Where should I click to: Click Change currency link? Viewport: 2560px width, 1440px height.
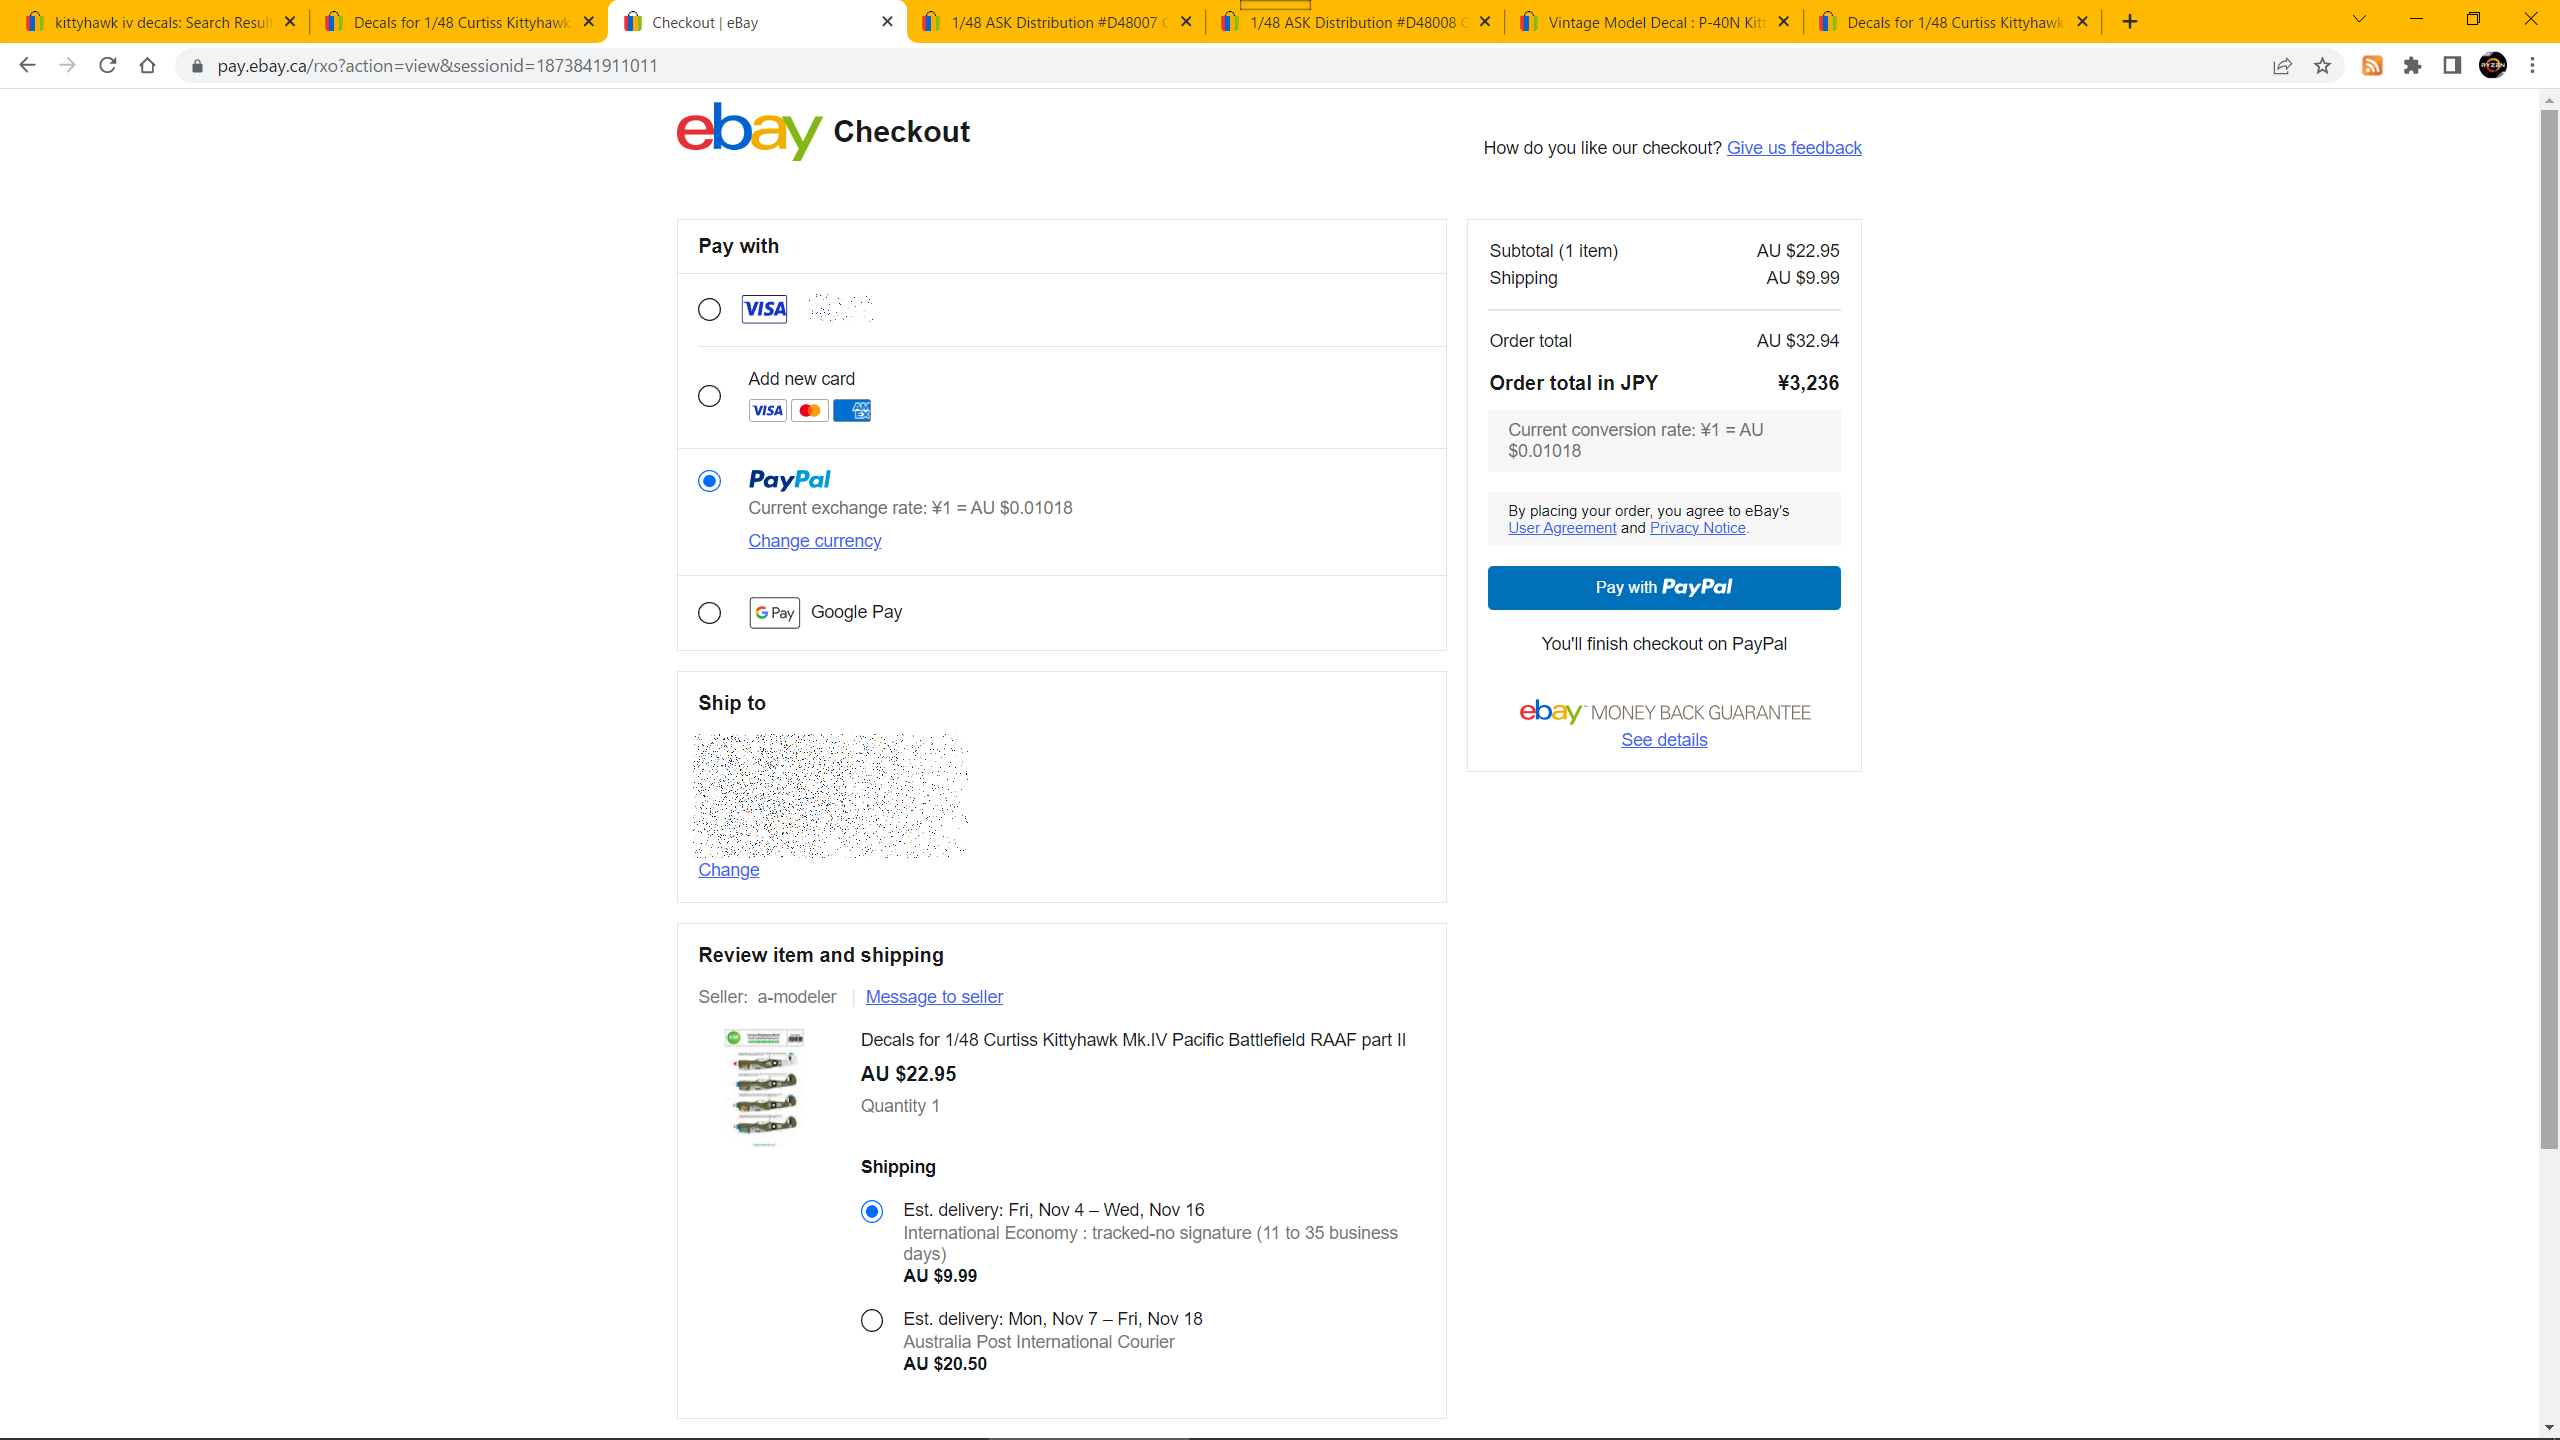815,541
